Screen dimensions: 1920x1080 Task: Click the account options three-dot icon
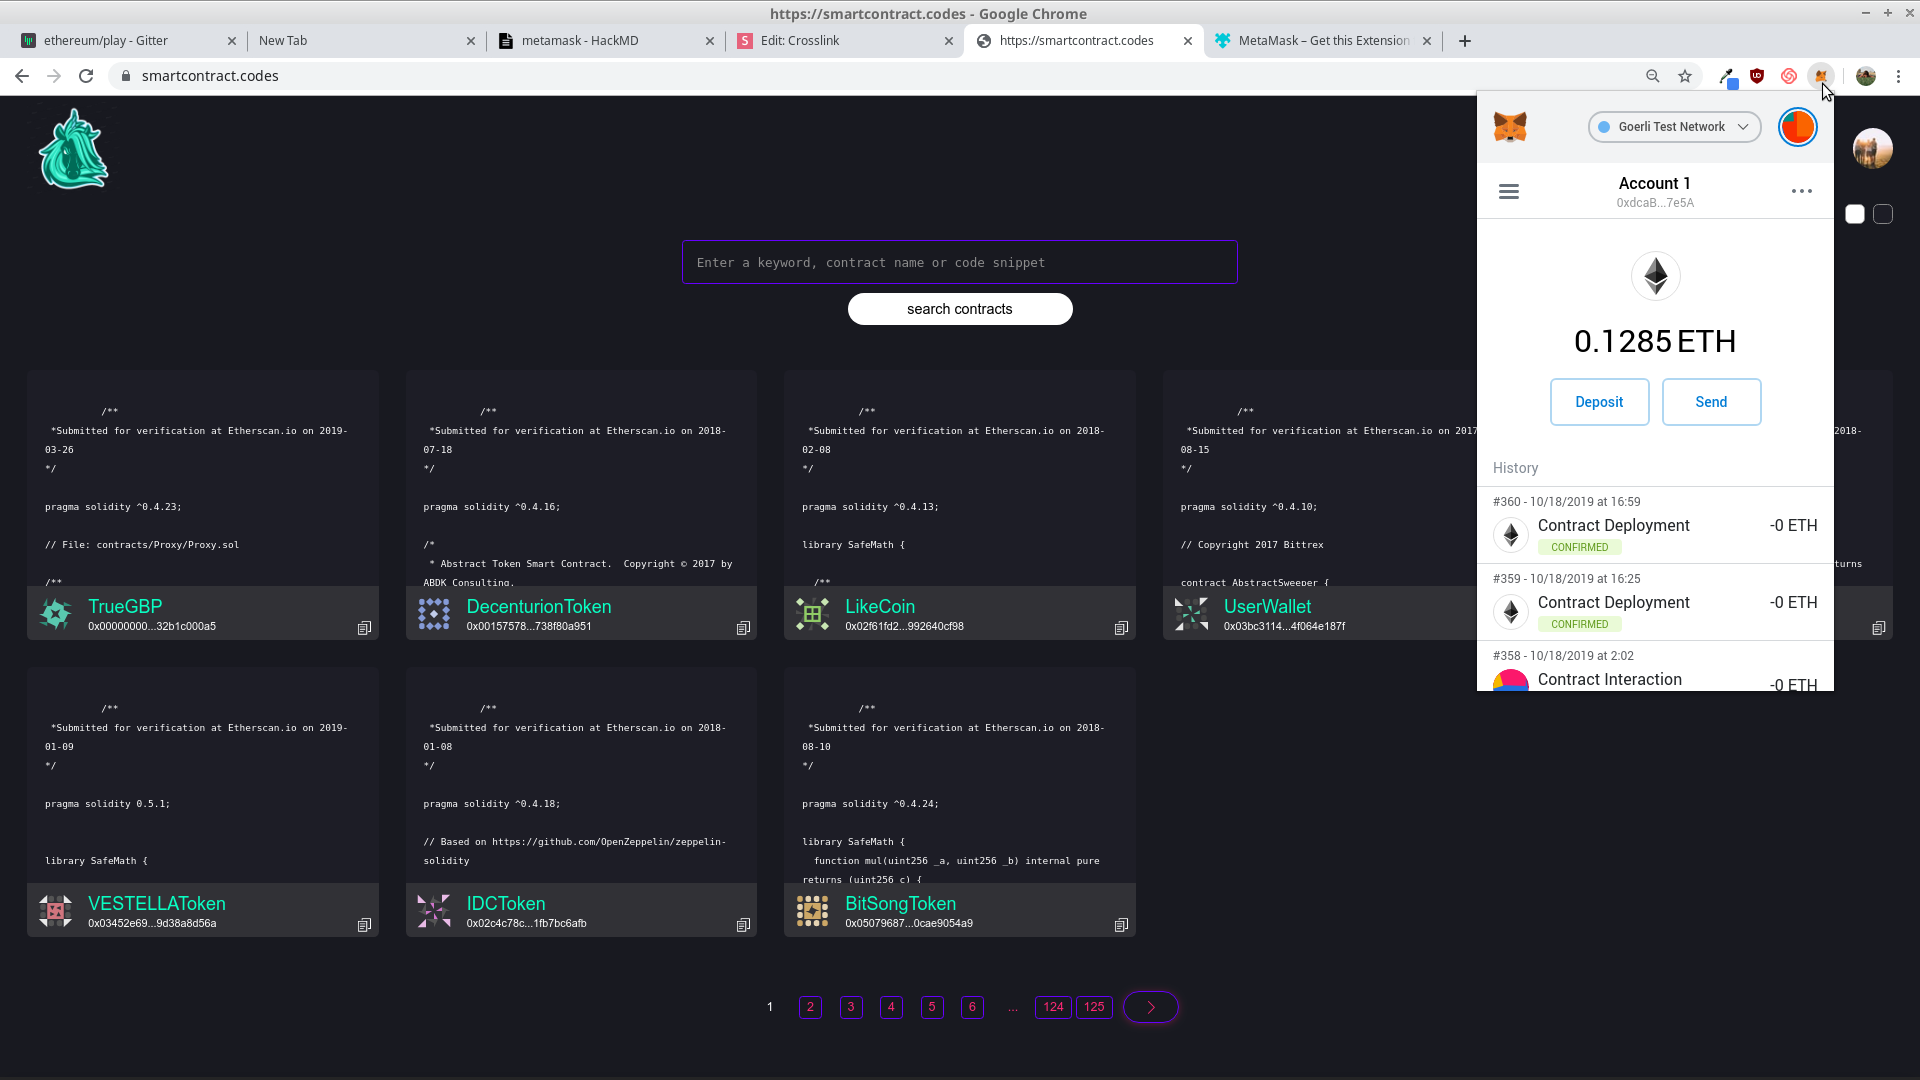(1801, 192)
